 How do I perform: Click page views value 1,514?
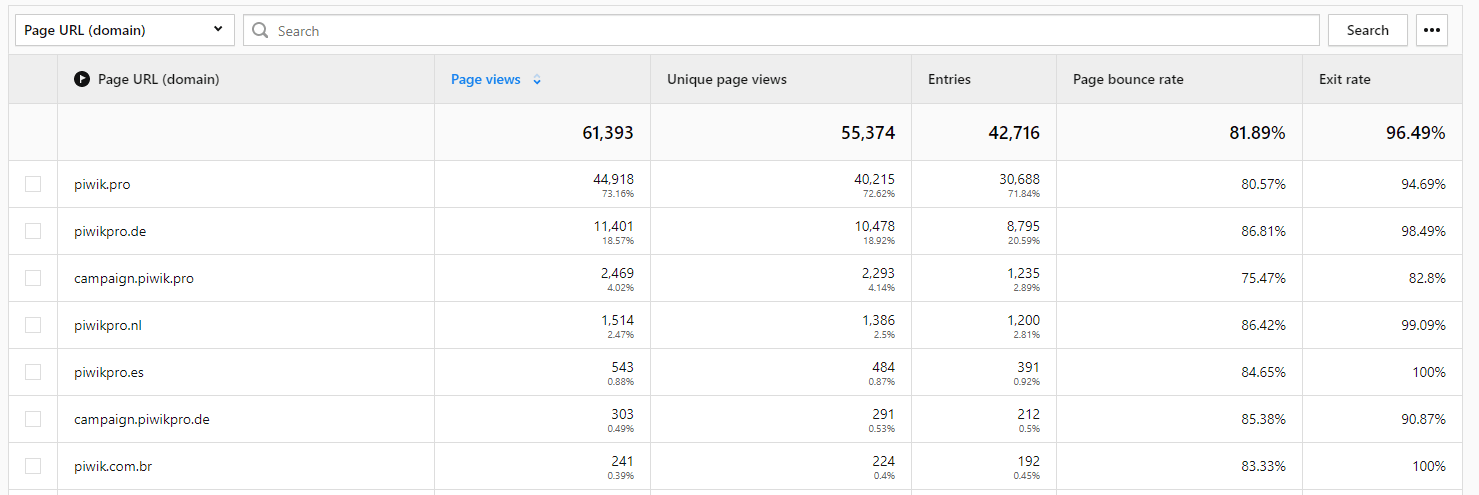point(618,320)
